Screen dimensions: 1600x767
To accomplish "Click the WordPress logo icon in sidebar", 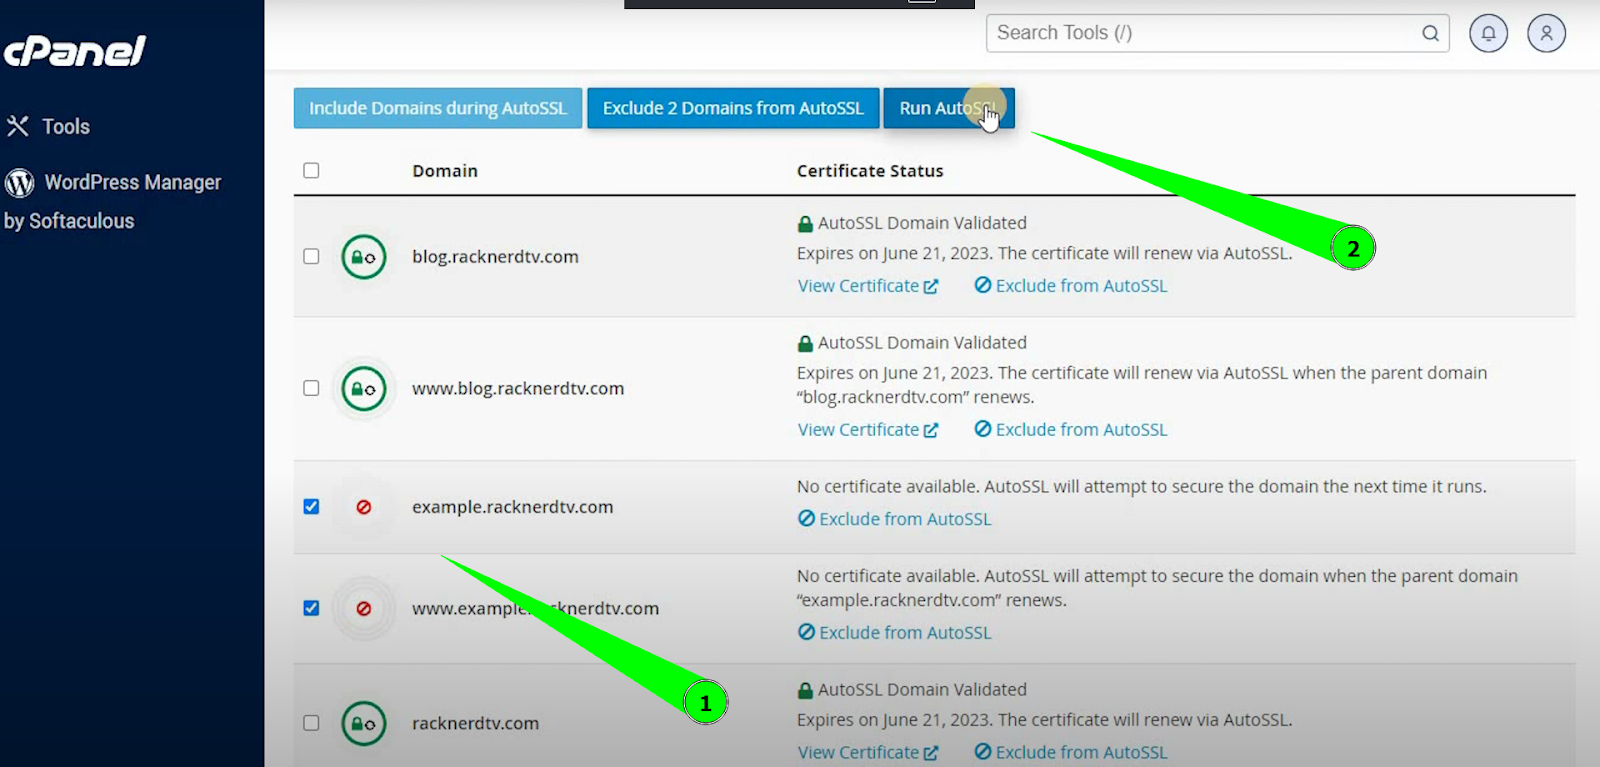I will (19, 183).
